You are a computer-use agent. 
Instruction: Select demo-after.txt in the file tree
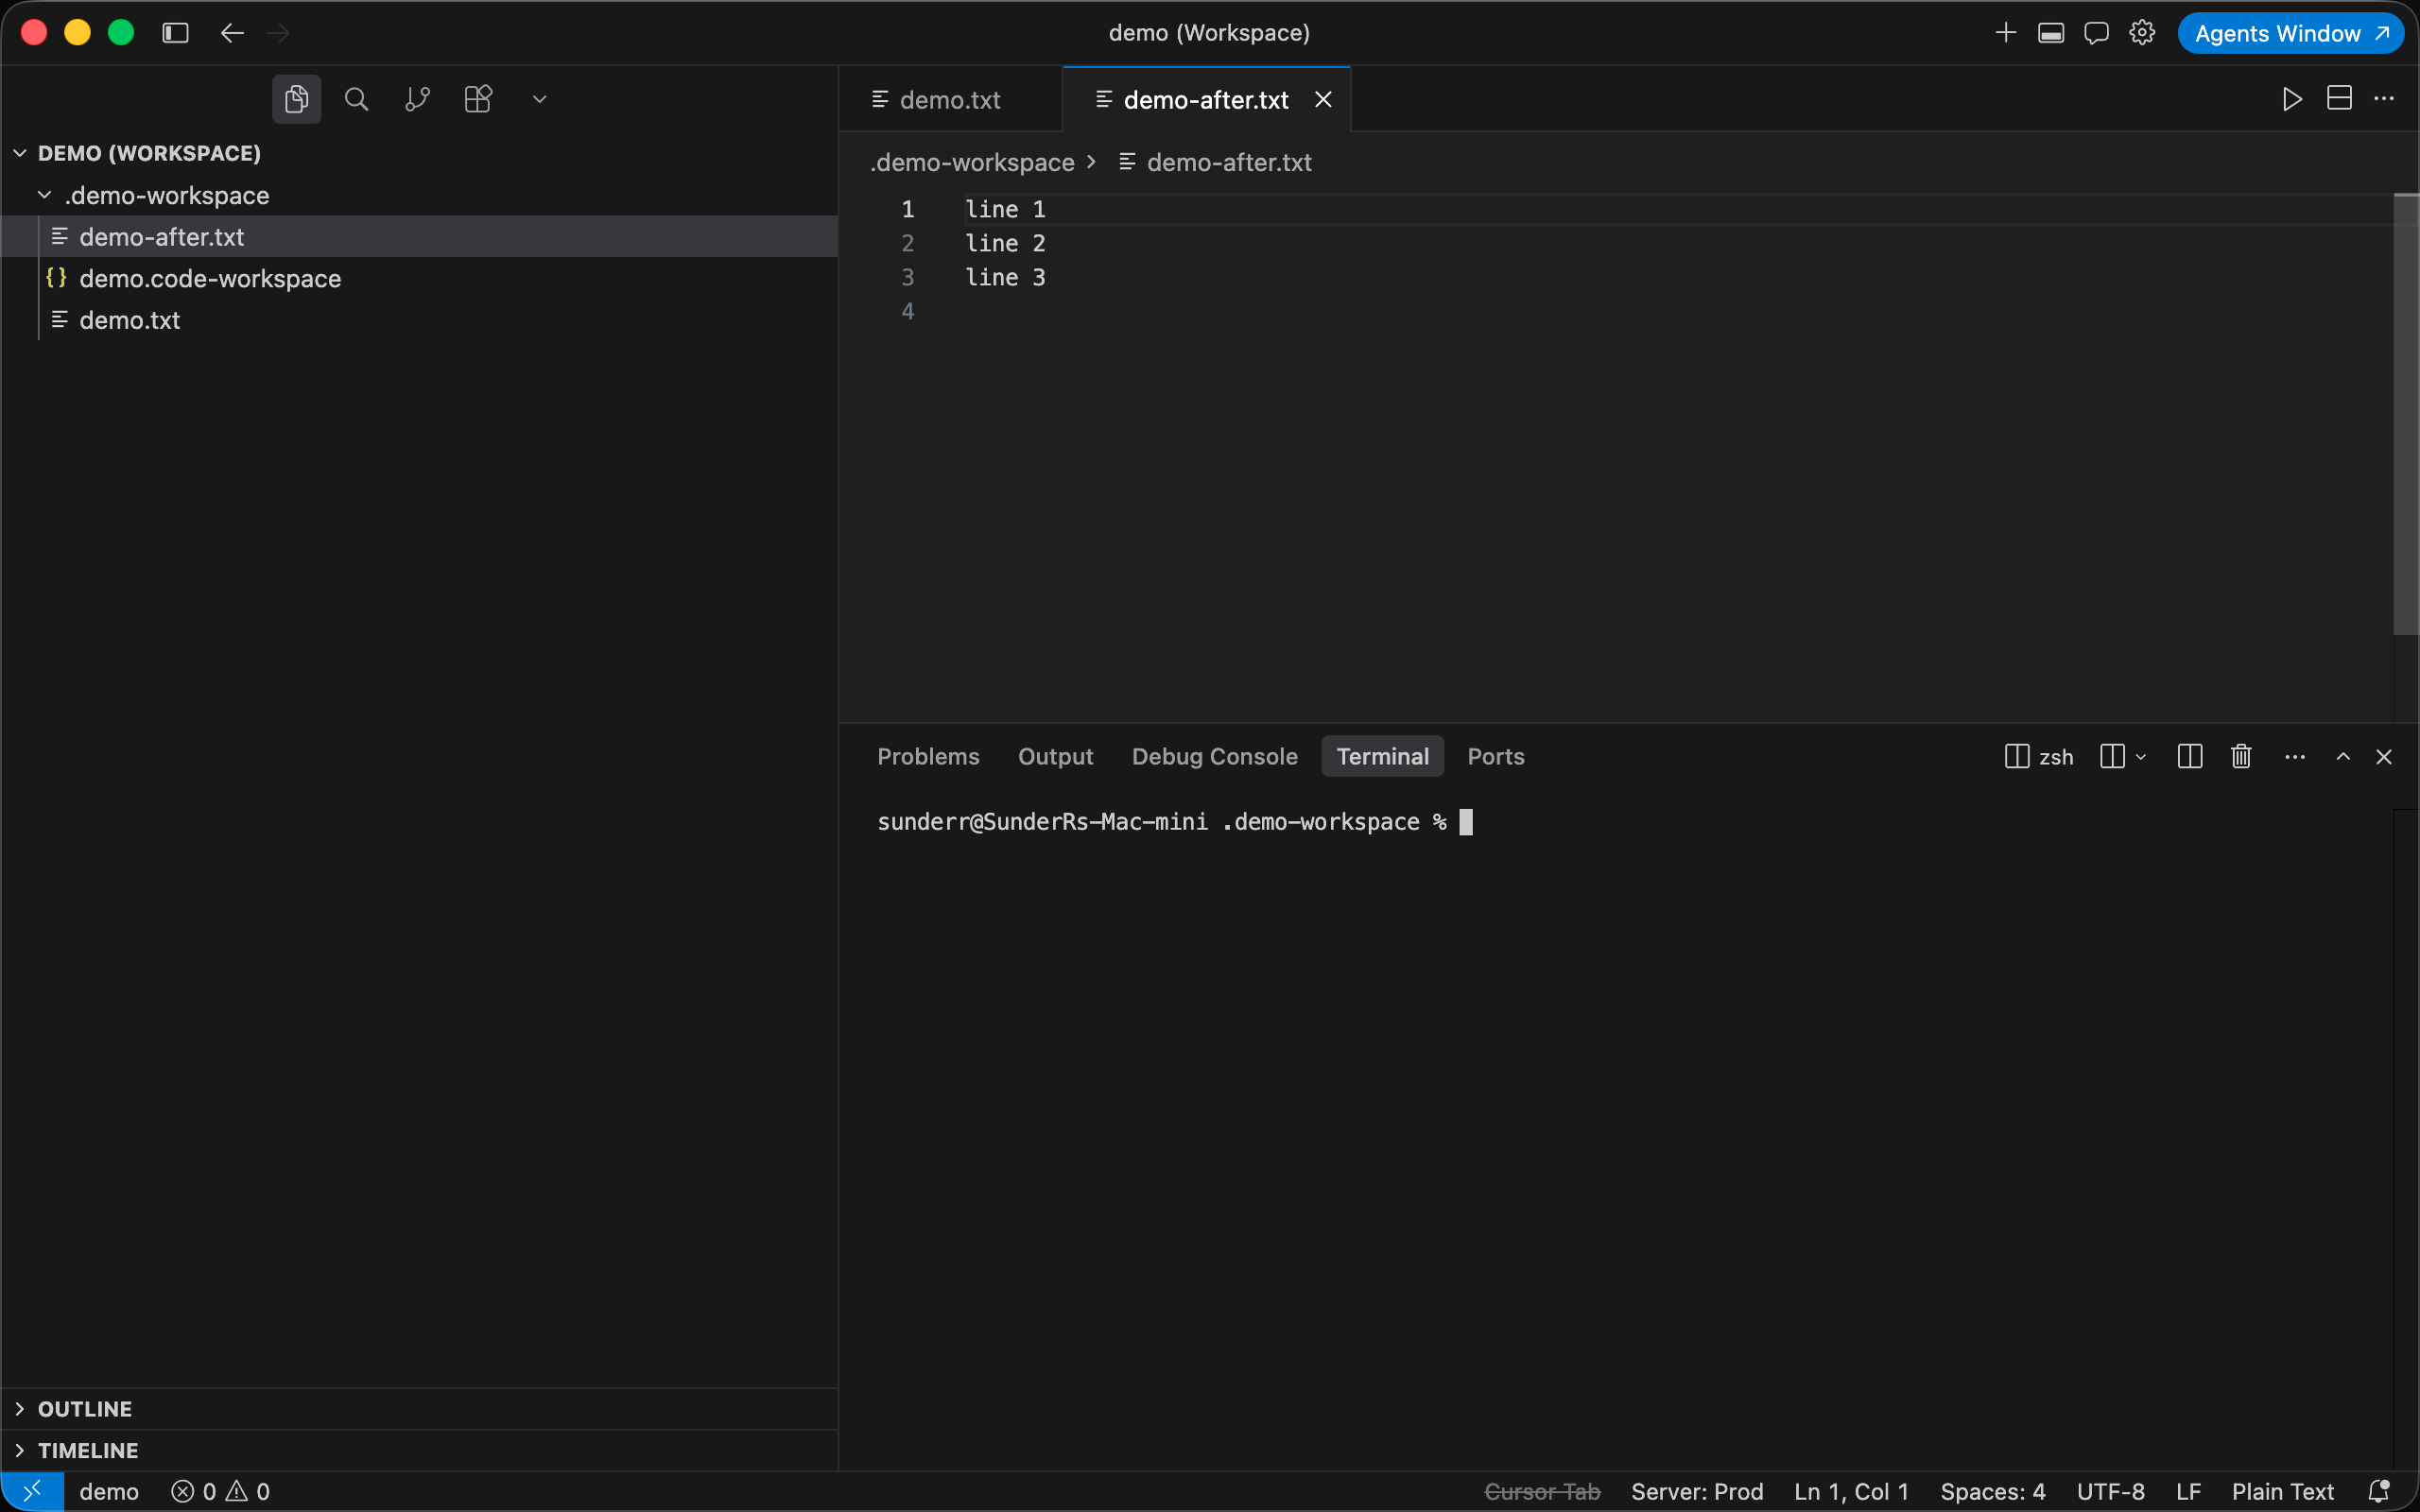click(x=419, y=237)
